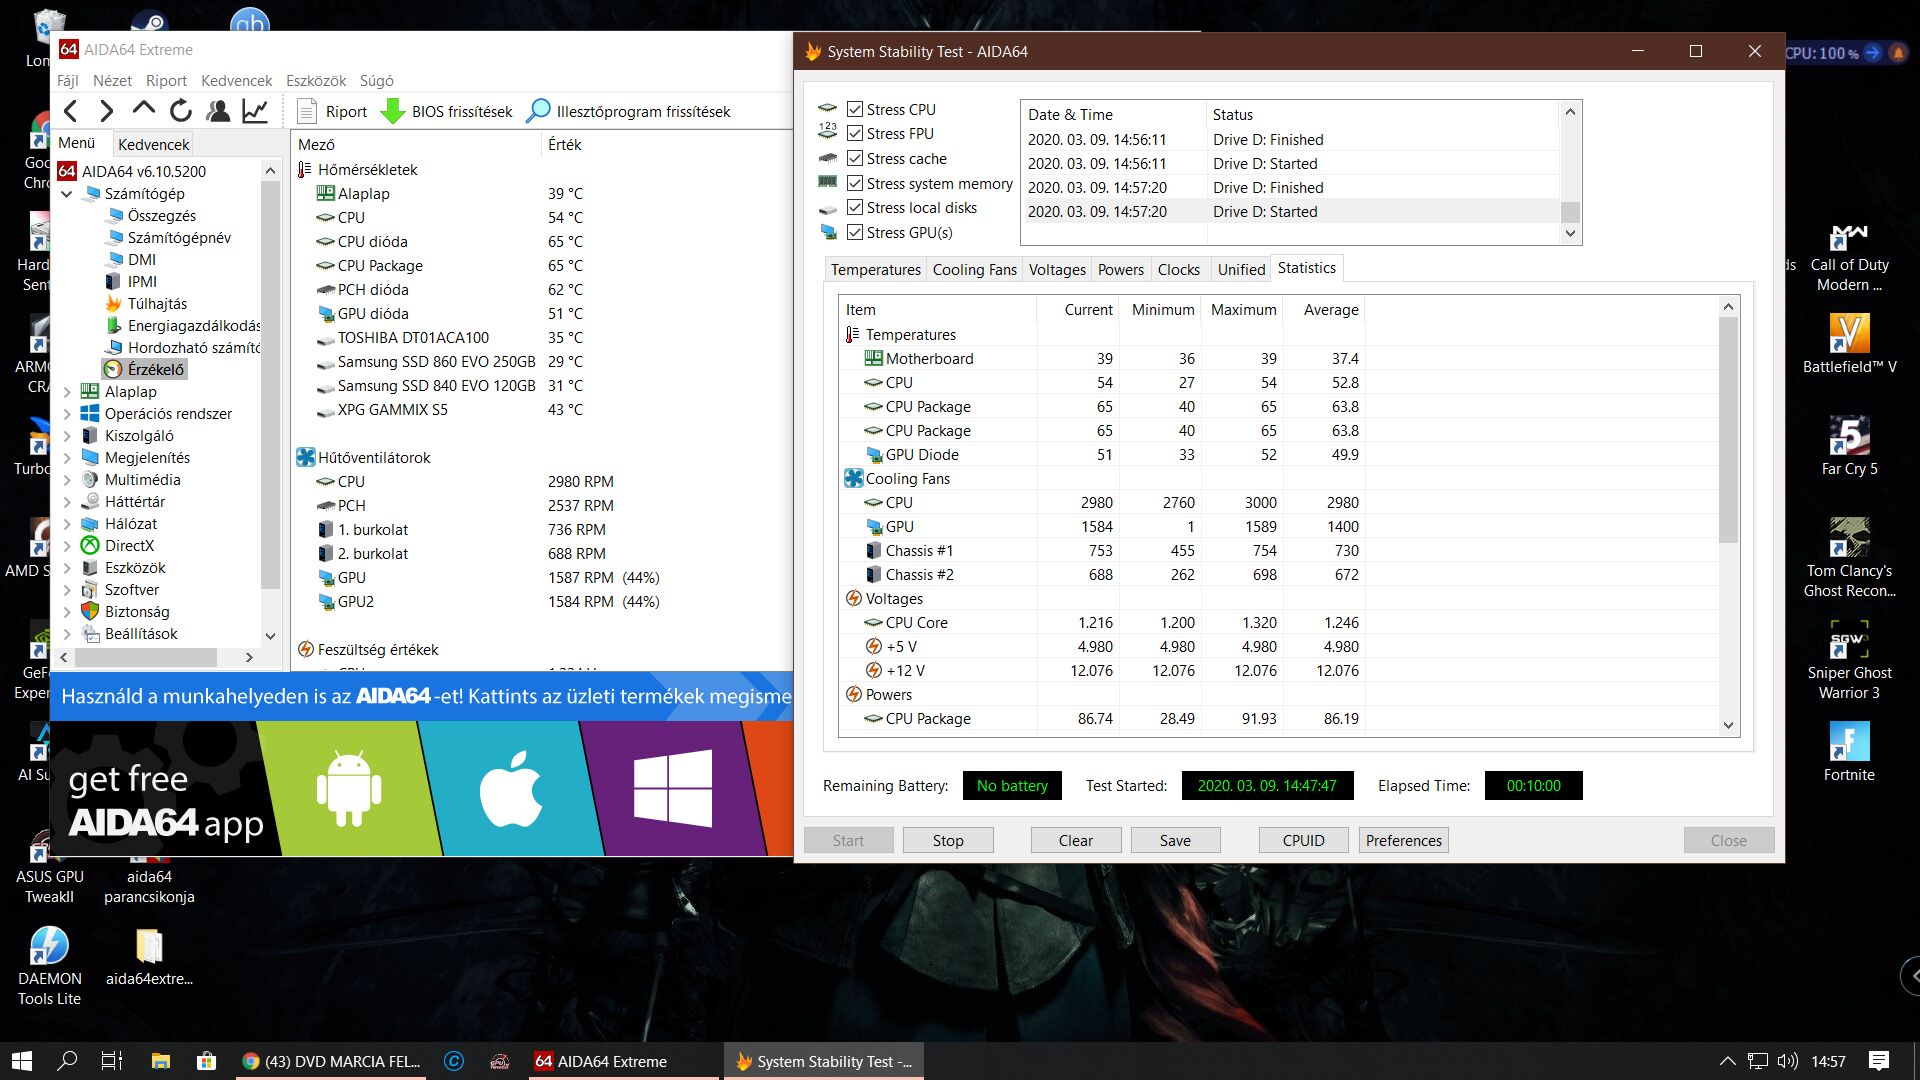The image size is (1920, 1080).
Task: Toggle the Stress cache checkbox
Action: click(x=855, y=158)
